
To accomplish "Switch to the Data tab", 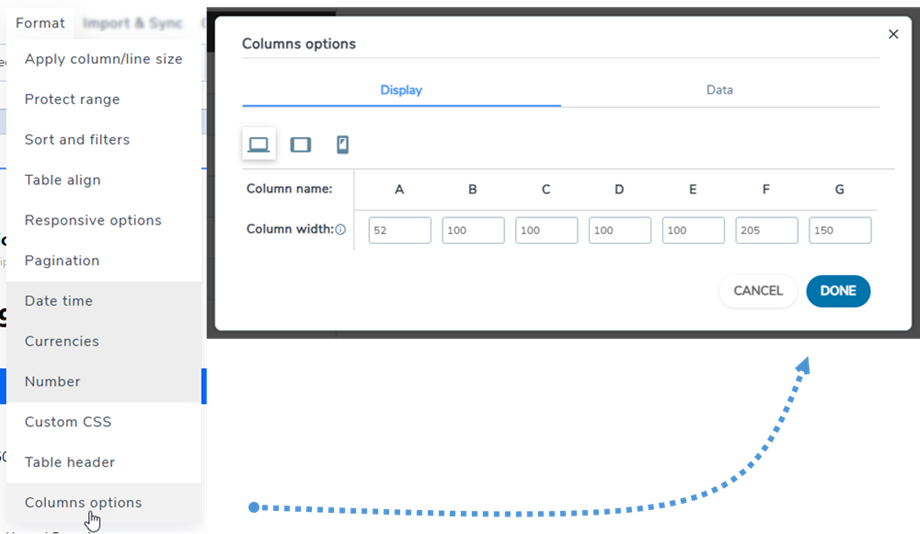I will [x=719, y=90].
